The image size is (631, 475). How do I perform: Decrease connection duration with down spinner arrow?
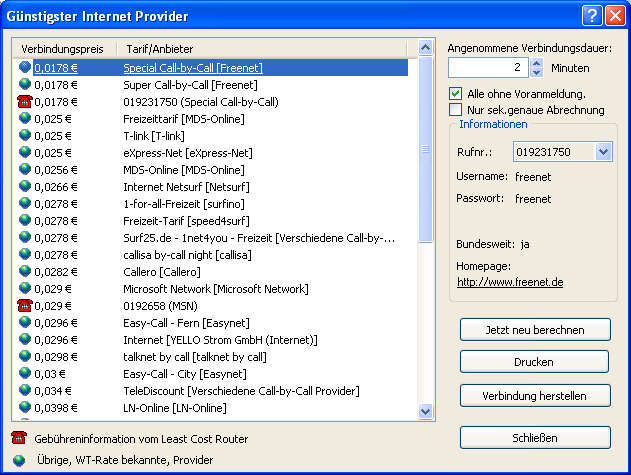(536, 72)
